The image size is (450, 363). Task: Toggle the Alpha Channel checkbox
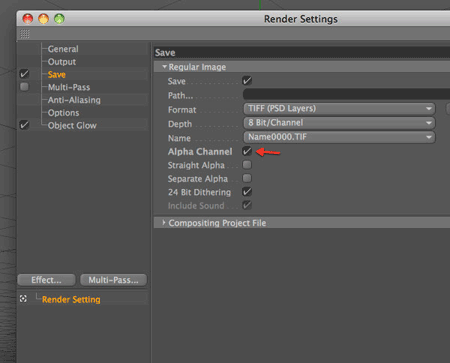pyautogui.click(x=247, y=151)
